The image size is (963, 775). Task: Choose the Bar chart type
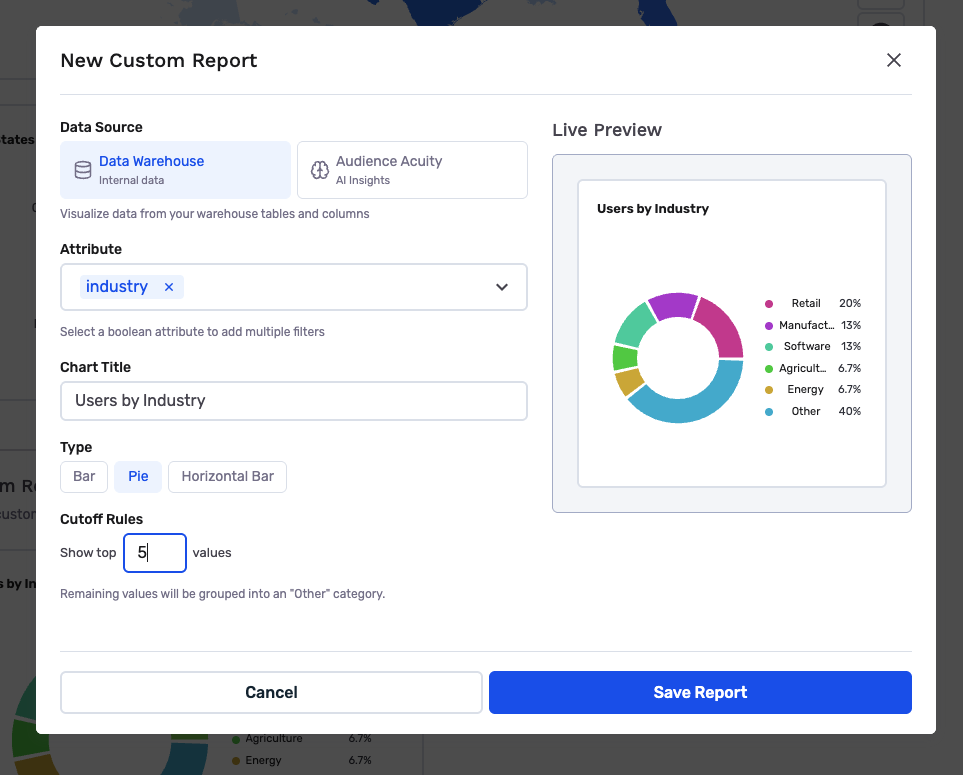[84, 477]
